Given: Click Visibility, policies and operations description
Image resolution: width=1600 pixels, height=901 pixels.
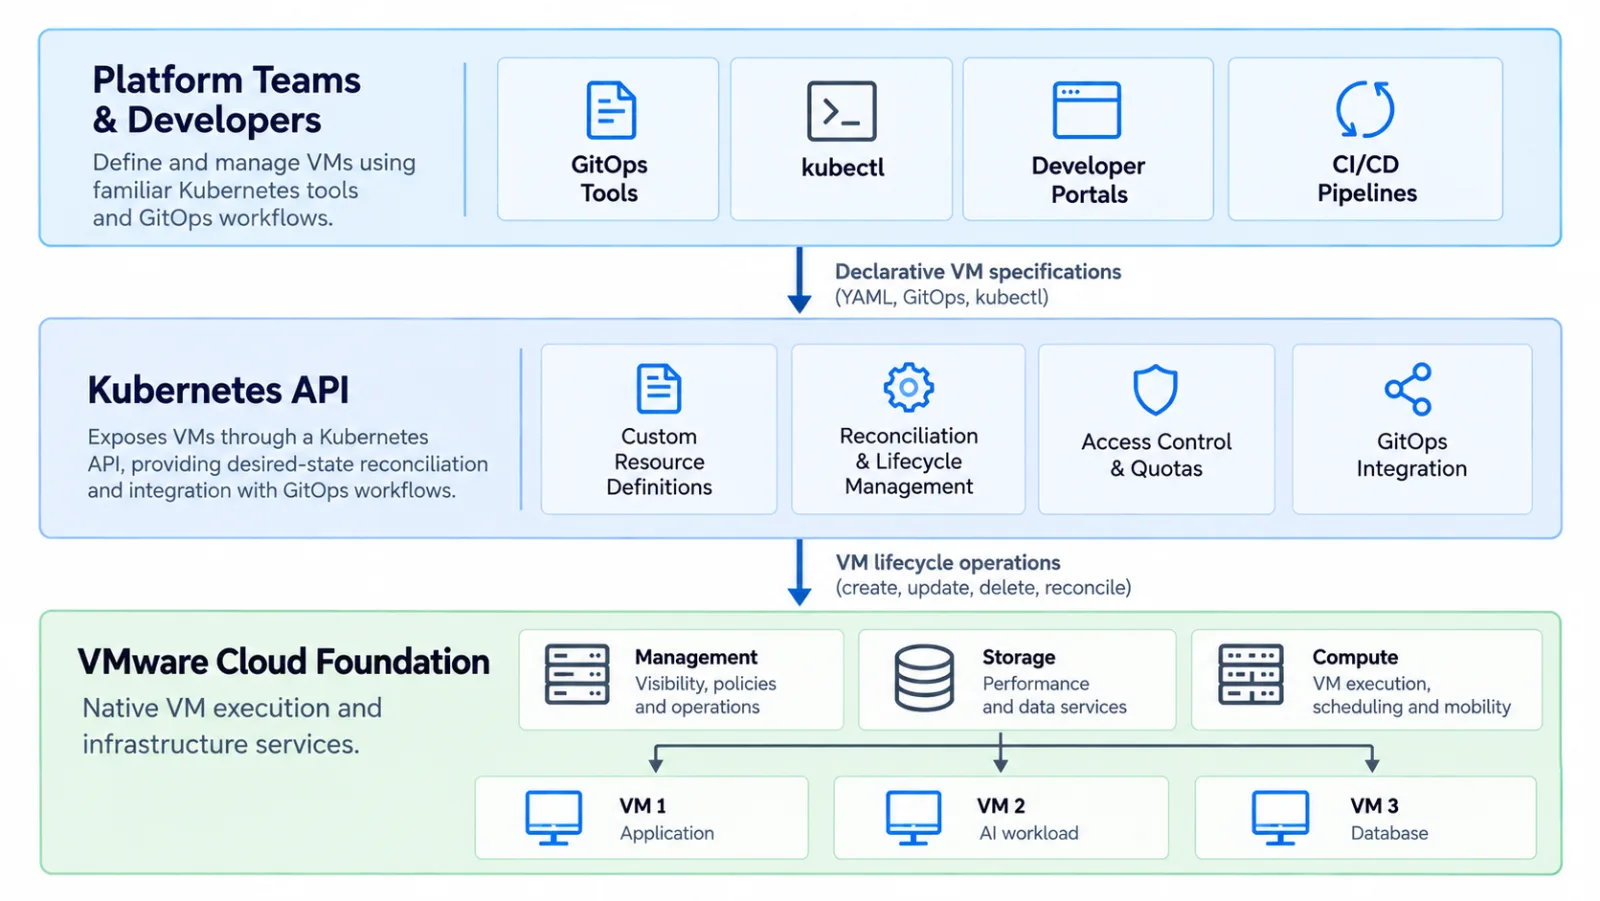Looking at the screenshot, I should tap(705, 695).
